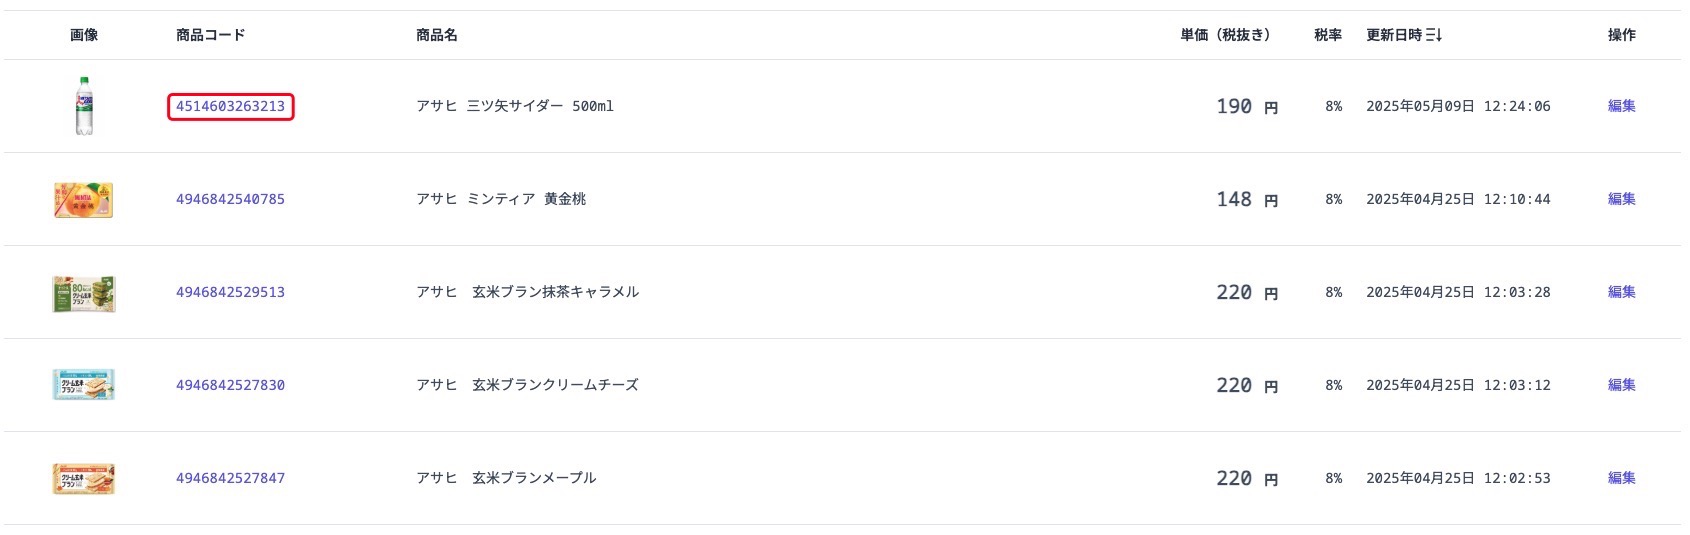Viewport: 1690px width, 535px height.
Task: Click the クリームチーズ product thumbnail
Action: click(84, 385)
